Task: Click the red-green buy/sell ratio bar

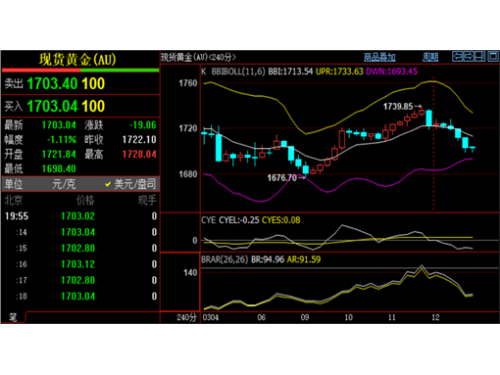Action: coord(81,70)
